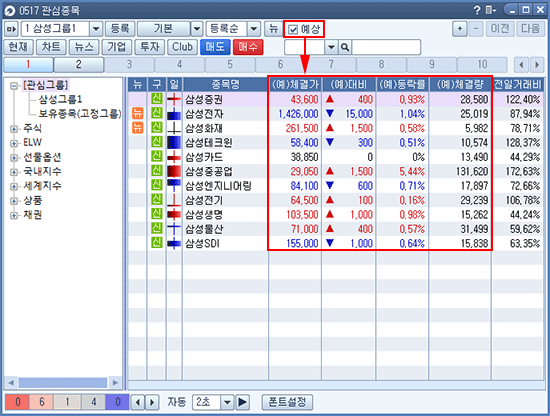Click the green 신 badge on 삼성SDI row
Viewport: 550px width, 416px height.
[x=156, y=243]
